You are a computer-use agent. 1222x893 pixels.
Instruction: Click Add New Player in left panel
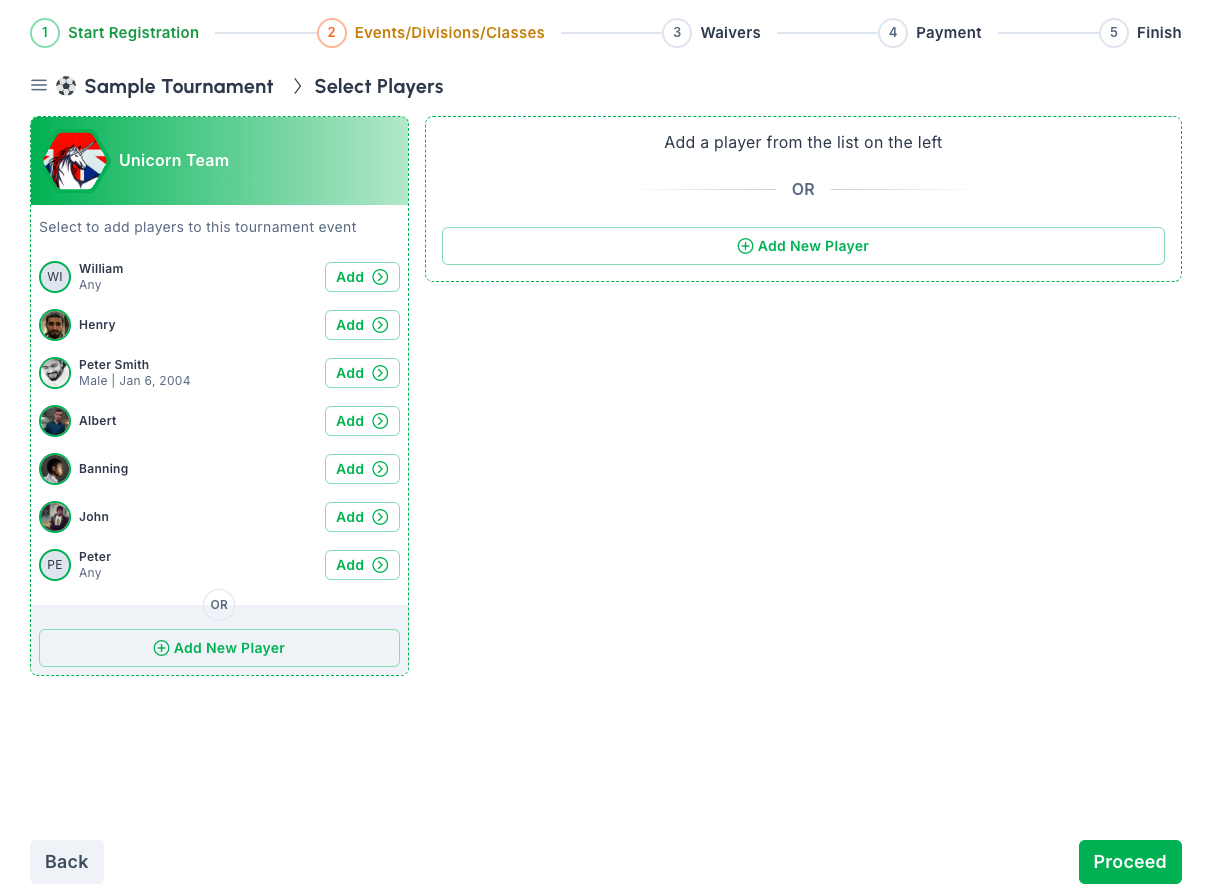coord(219,648)
